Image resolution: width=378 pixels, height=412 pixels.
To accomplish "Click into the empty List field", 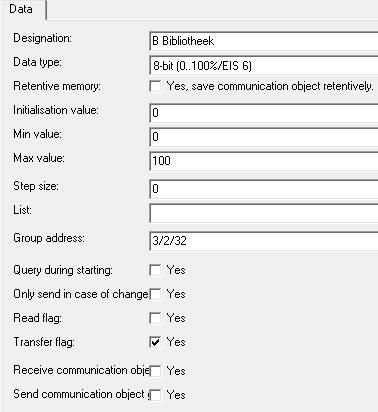I will (x=264, y=213).
